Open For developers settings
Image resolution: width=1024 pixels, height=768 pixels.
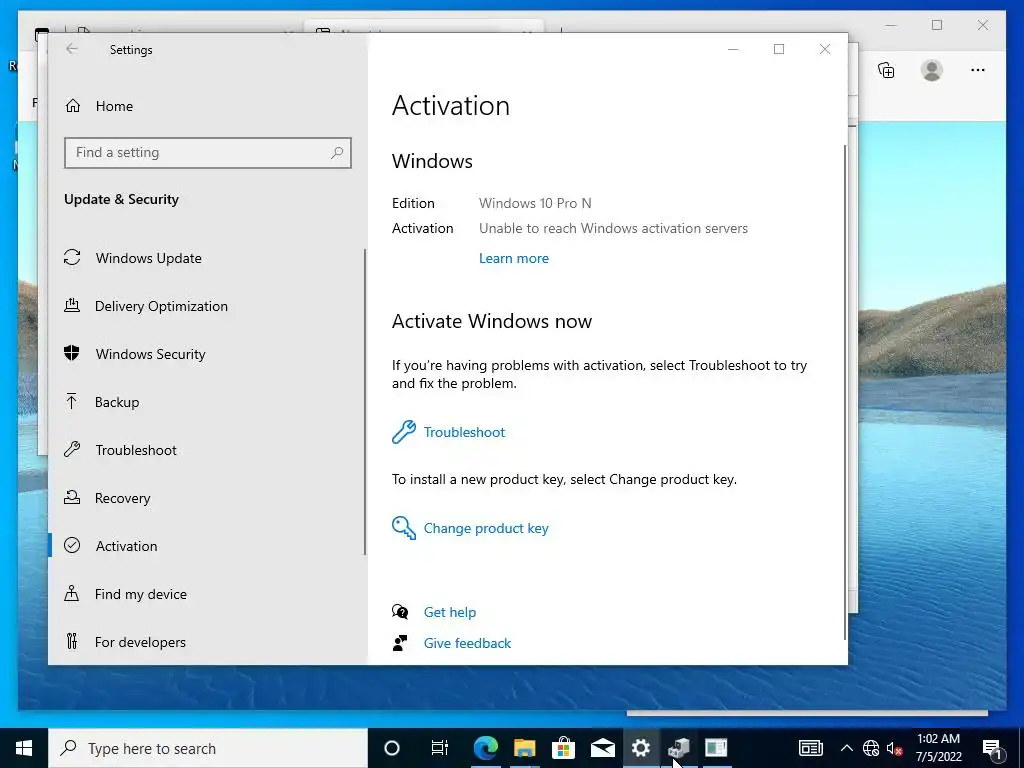(125, 642)
